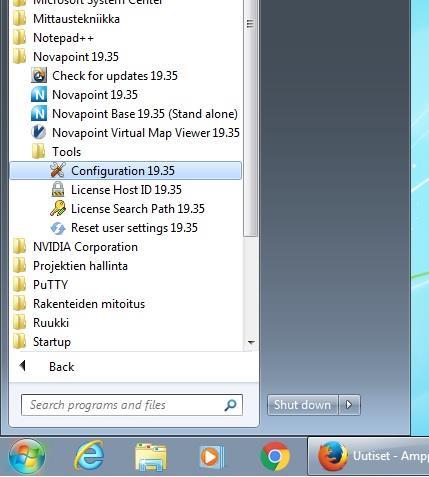
Task: Launch Configuration 19.35
Action: click(126, 171)
